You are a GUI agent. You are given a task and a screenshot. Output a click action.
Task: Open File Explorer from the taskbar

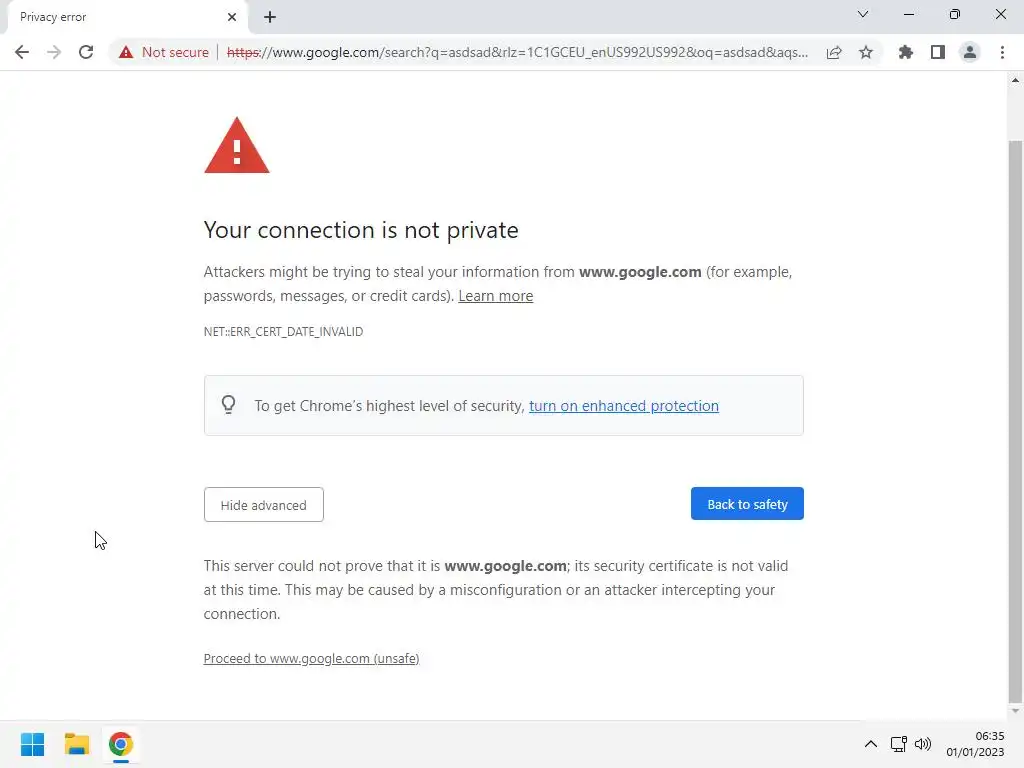click(77, 744)
